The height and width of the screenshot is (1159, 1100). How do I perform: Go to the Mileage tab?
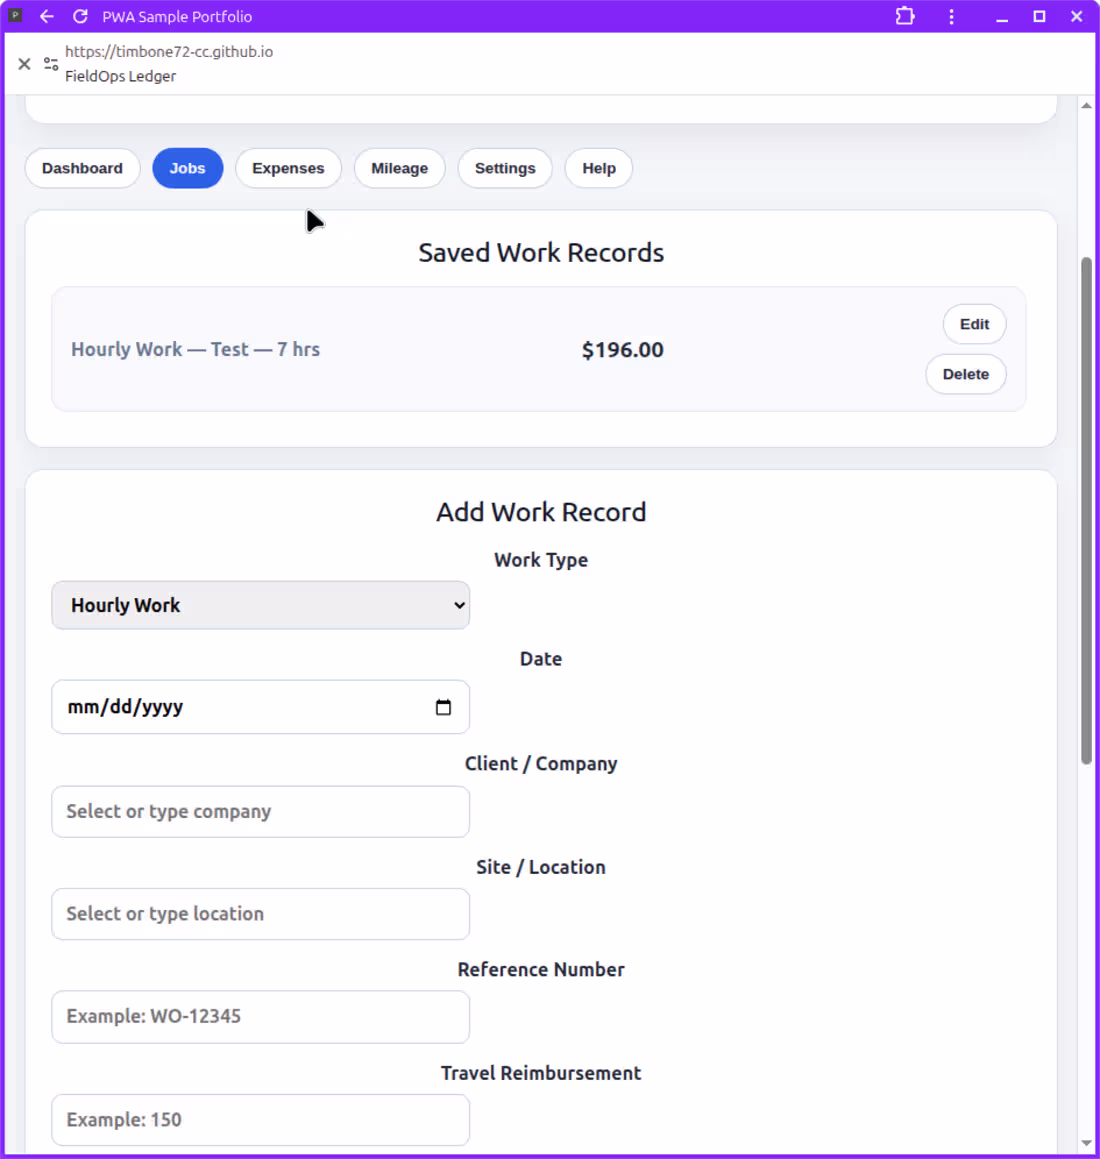coord(399,169)
